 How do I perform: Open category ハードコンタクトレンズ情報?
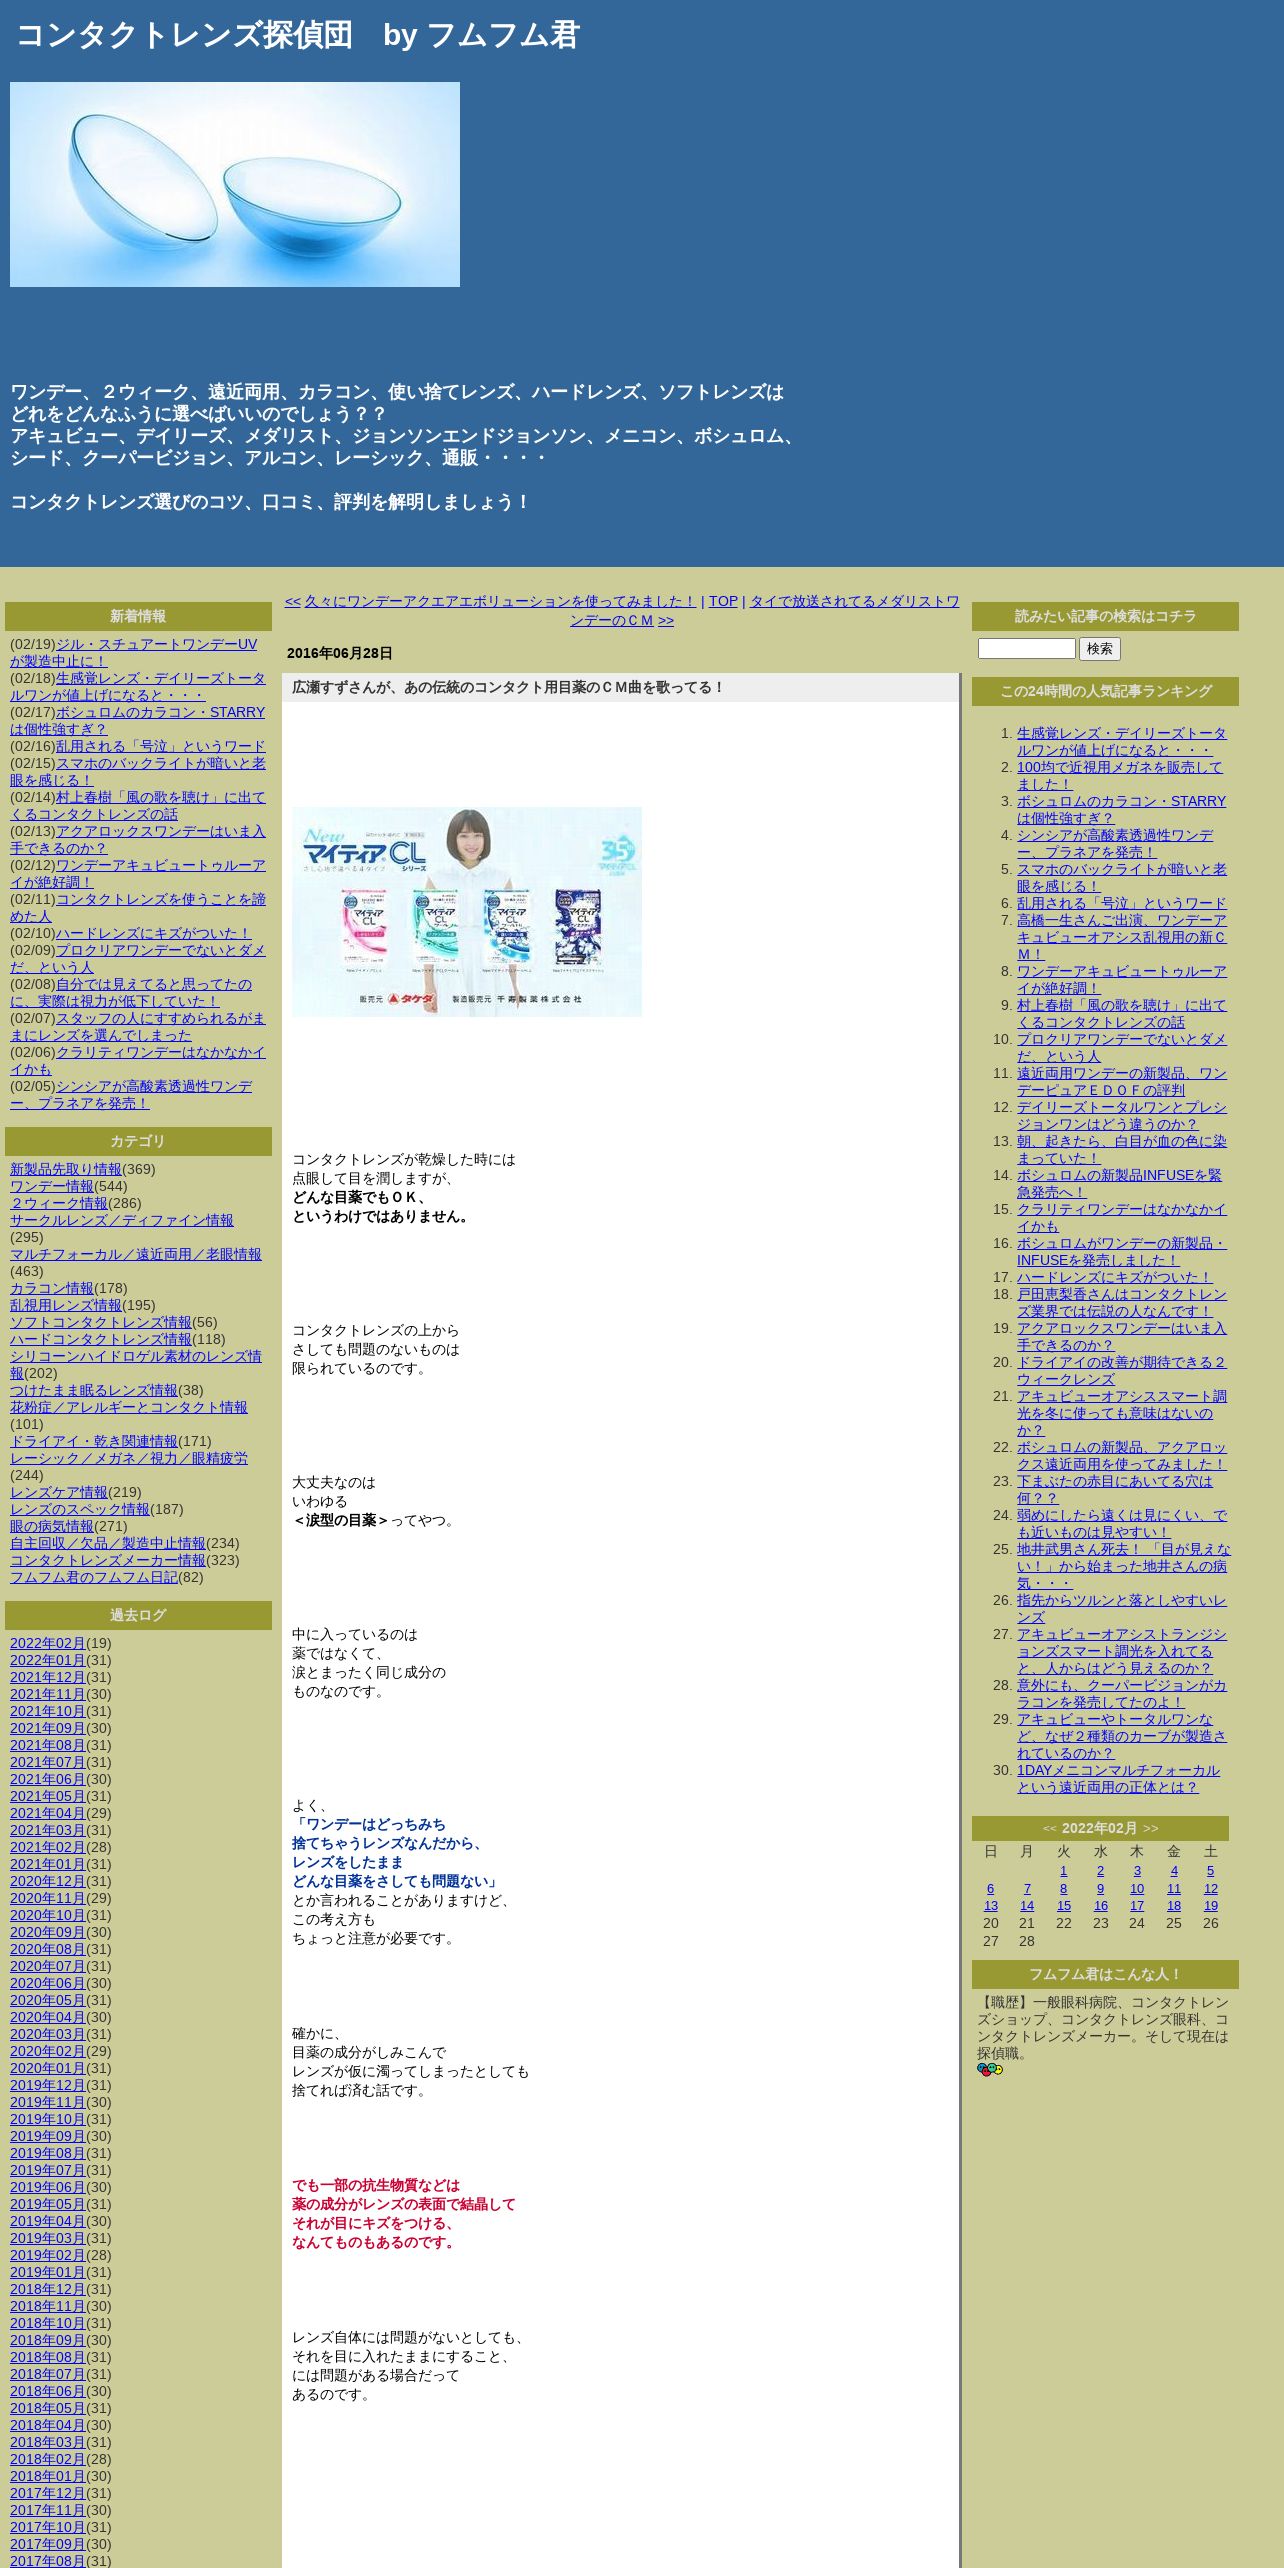101,1339
